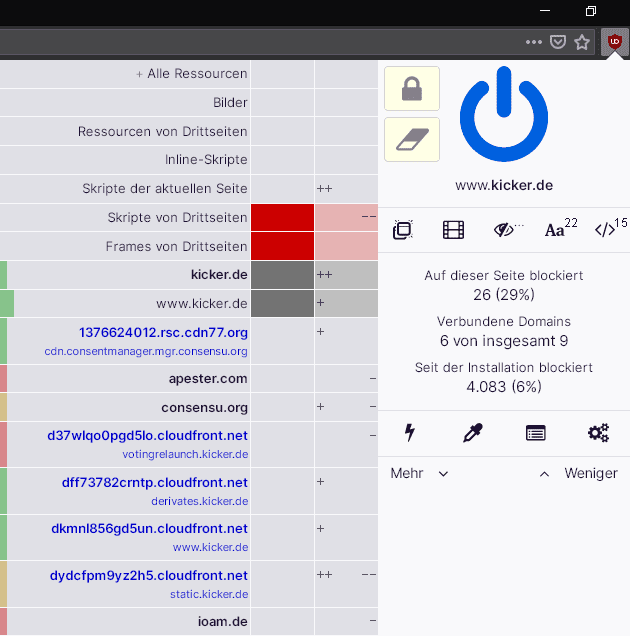
Task: Click the eraser revert-changes icon
Action: pos(412,140)
